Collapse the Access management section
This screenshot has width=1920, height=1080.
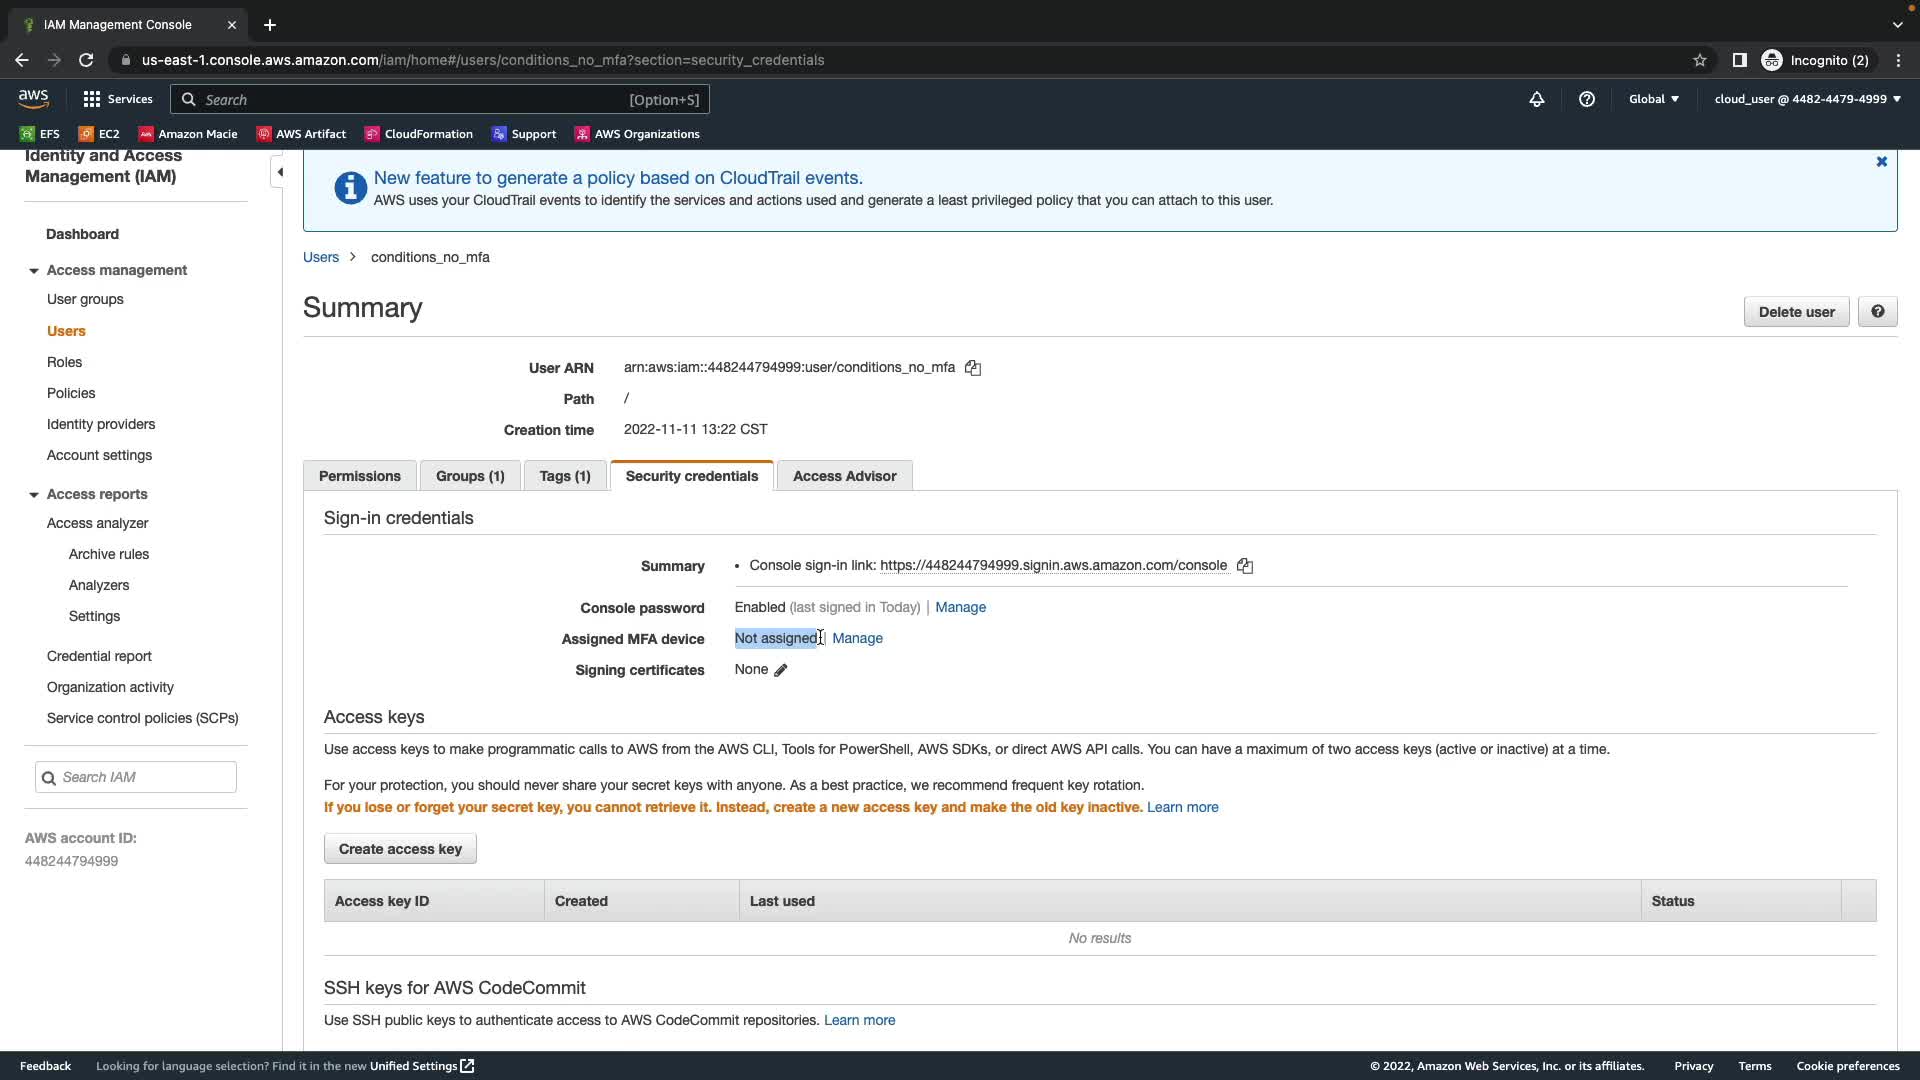click(x=34, y=271)
